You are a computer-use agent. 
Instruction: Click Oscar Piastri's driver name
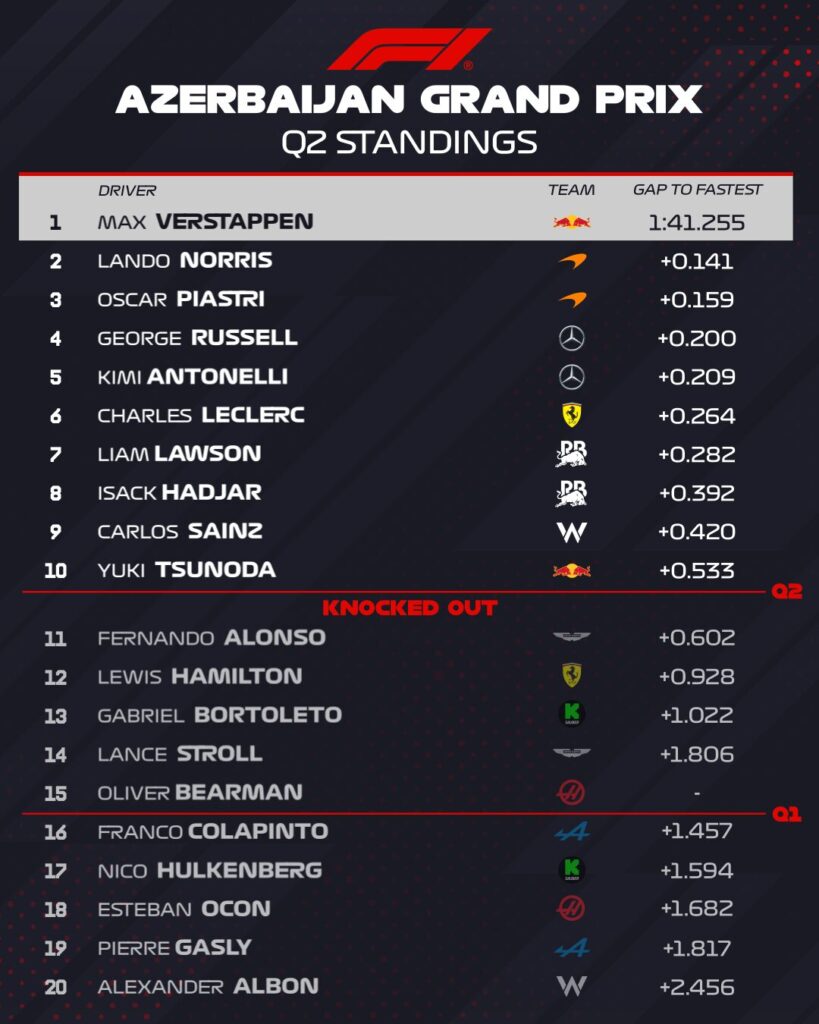pos(181,300)
